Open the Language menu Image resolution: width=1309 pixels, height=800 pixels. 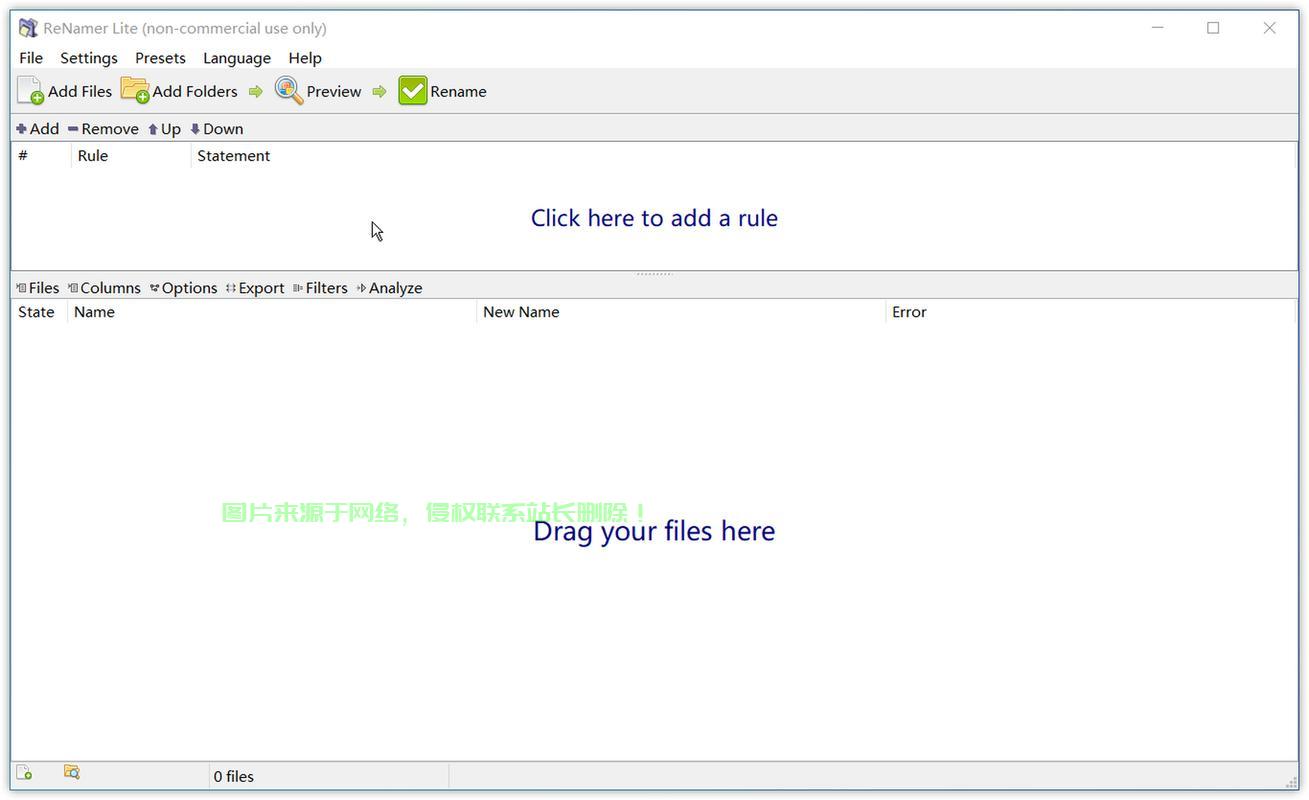point(237,58)
